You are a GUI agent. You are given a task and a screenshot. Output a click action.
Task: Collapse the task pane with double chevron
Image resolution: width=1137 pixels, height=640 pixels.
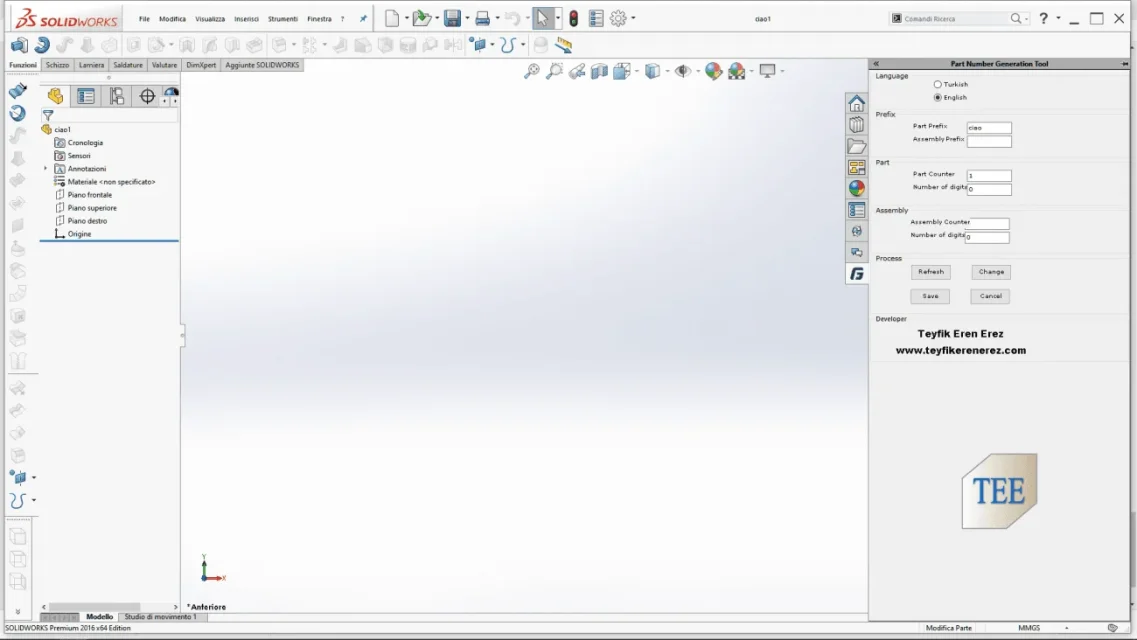[x=876, y=64]
